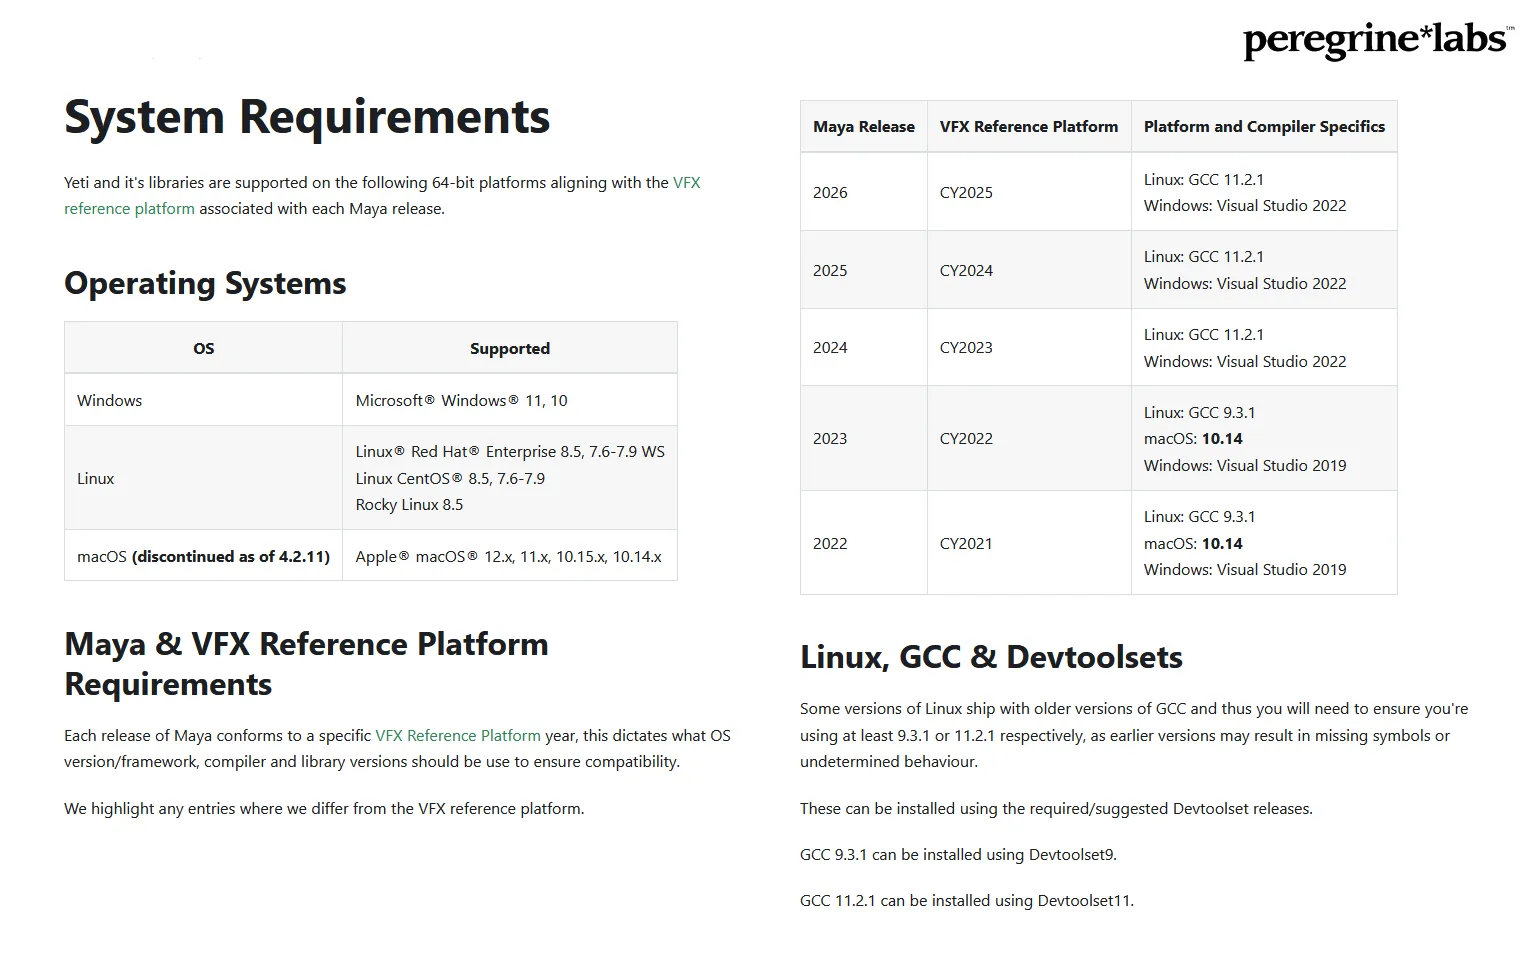Click the "OS" column header
Image resolution: width=1537 pixels, height=969 pixels.
pyautogui.click(x=203, y=348)
